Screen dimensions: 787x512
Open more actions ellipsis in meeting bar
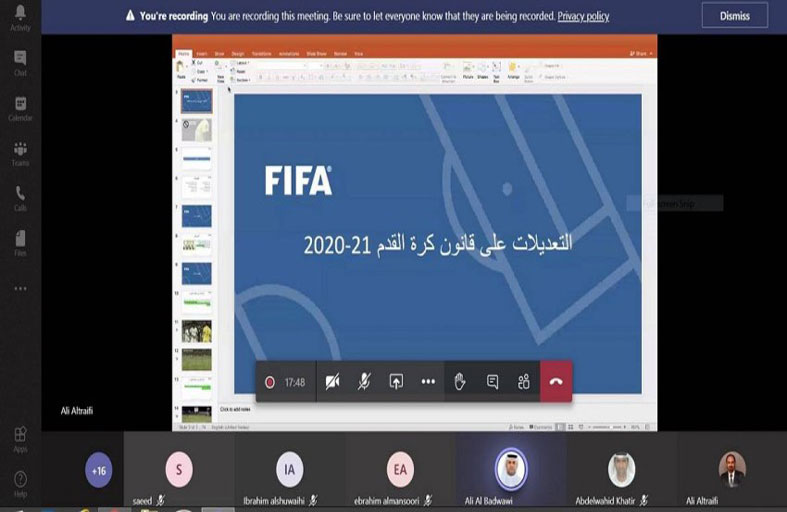[428, 382]
